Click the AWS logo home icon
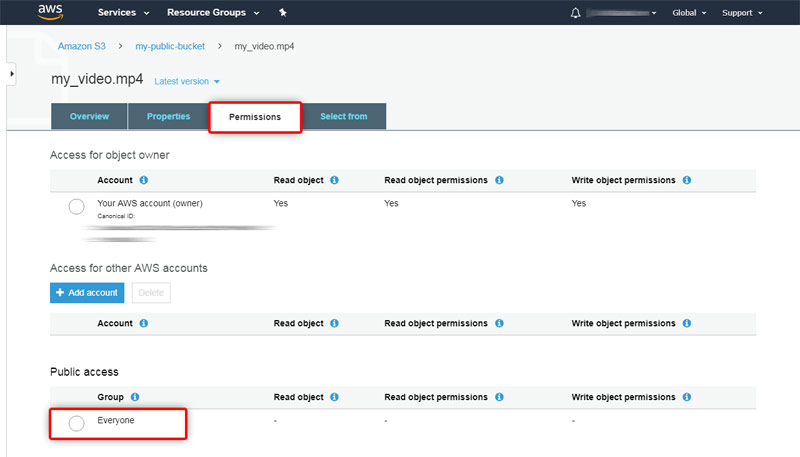The height and width of the screenshot is (457, 800). pos(50,12)
